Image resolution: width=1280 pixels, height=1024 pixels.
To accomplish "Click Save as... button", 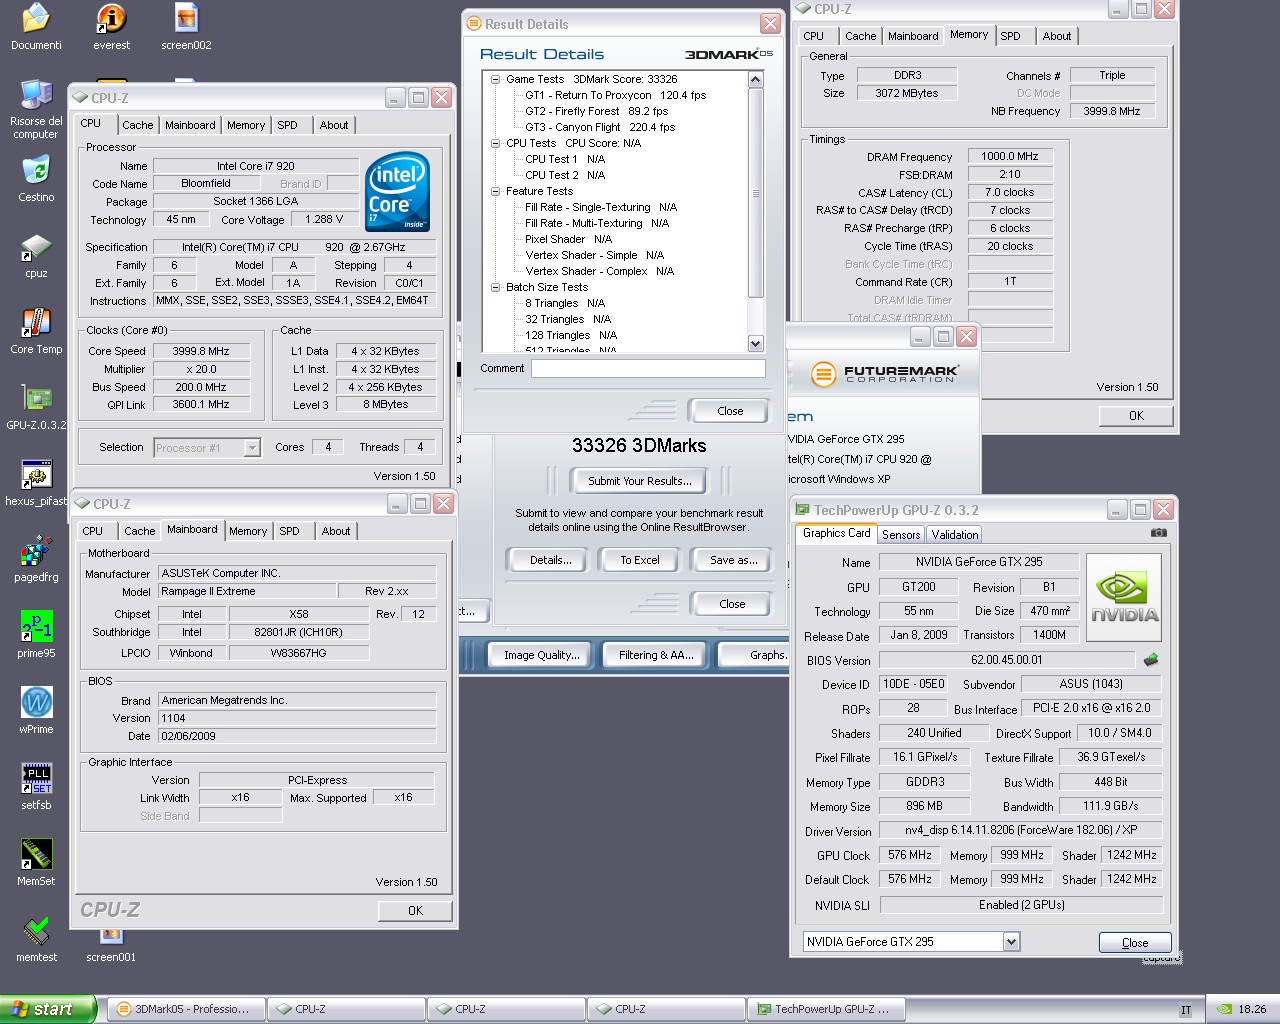I will coord(733,560).
